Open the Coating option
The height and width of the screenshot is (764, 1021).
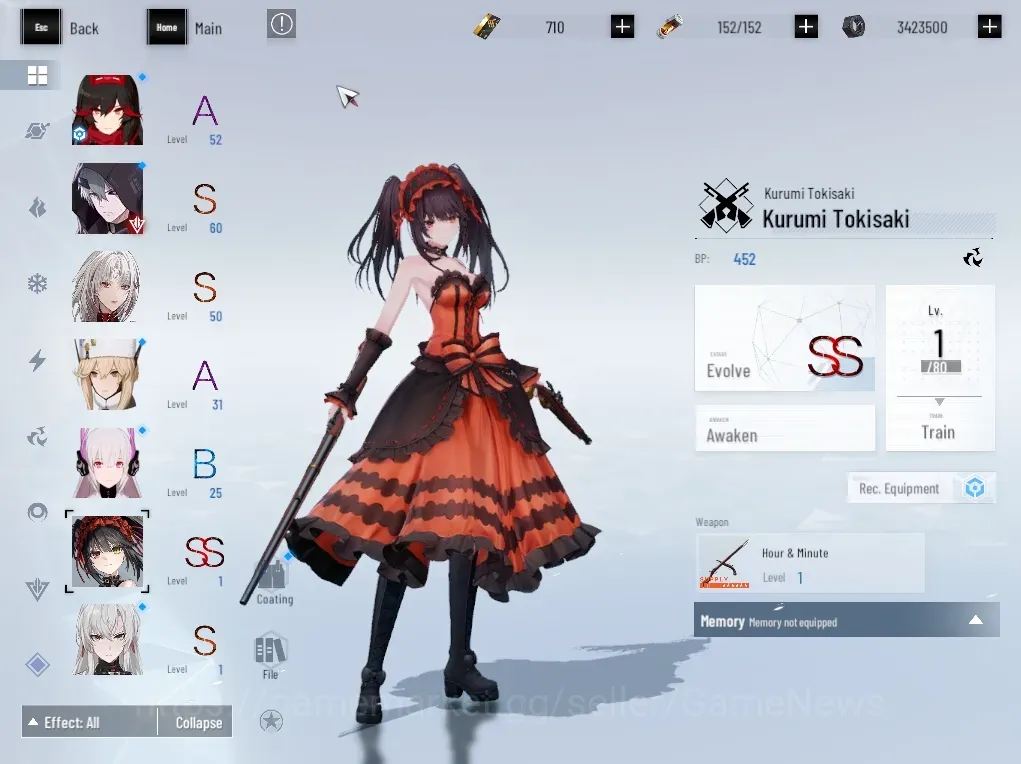click(274, 582)
